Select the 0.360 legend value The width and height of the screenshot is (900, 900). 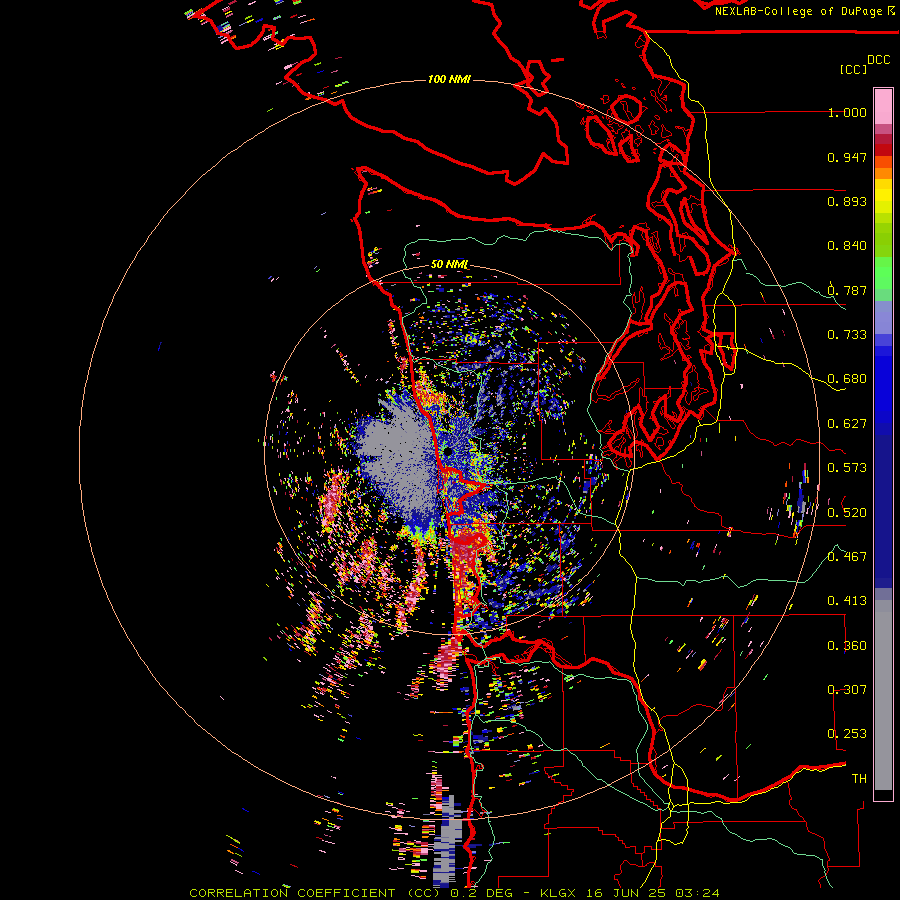[x=847, y=646]
